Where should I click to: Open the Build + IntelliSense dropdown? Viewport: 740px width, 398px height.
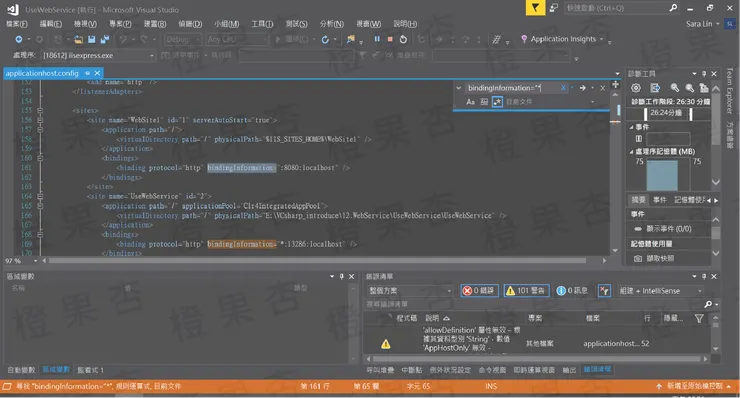[x=660, y=291]
